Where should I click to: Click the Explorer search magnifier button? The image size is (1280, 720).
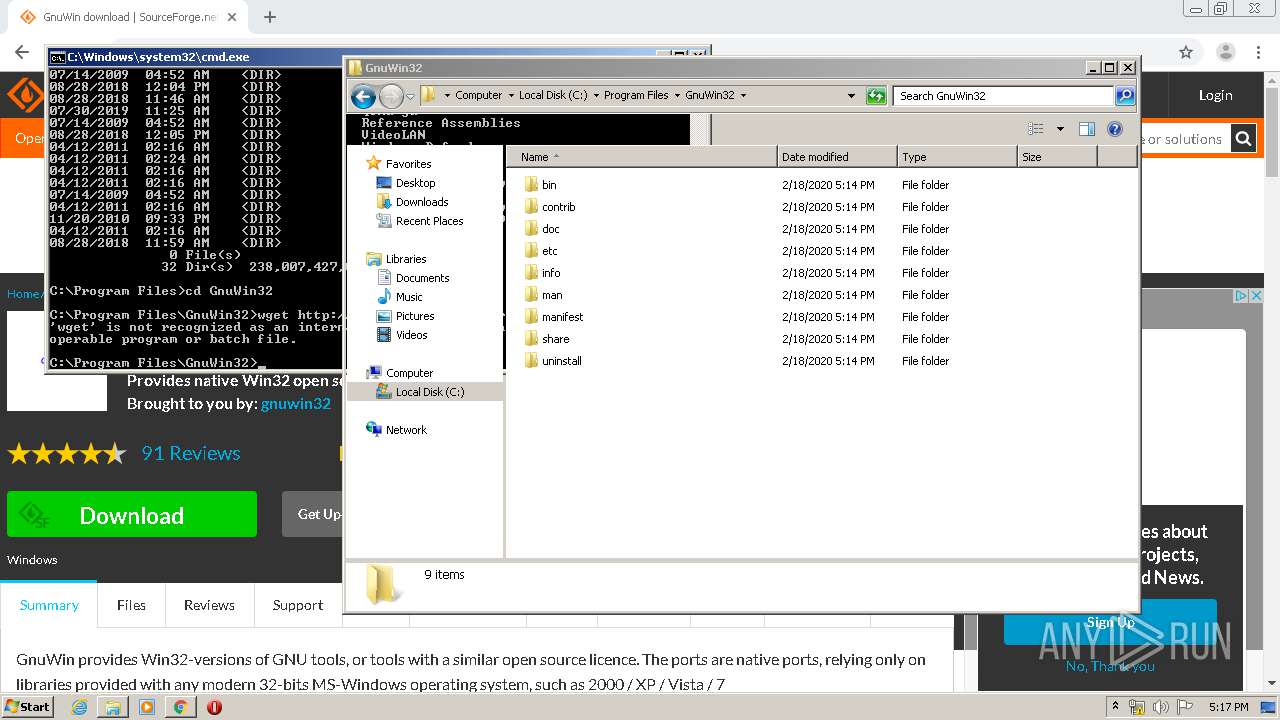1125,96
